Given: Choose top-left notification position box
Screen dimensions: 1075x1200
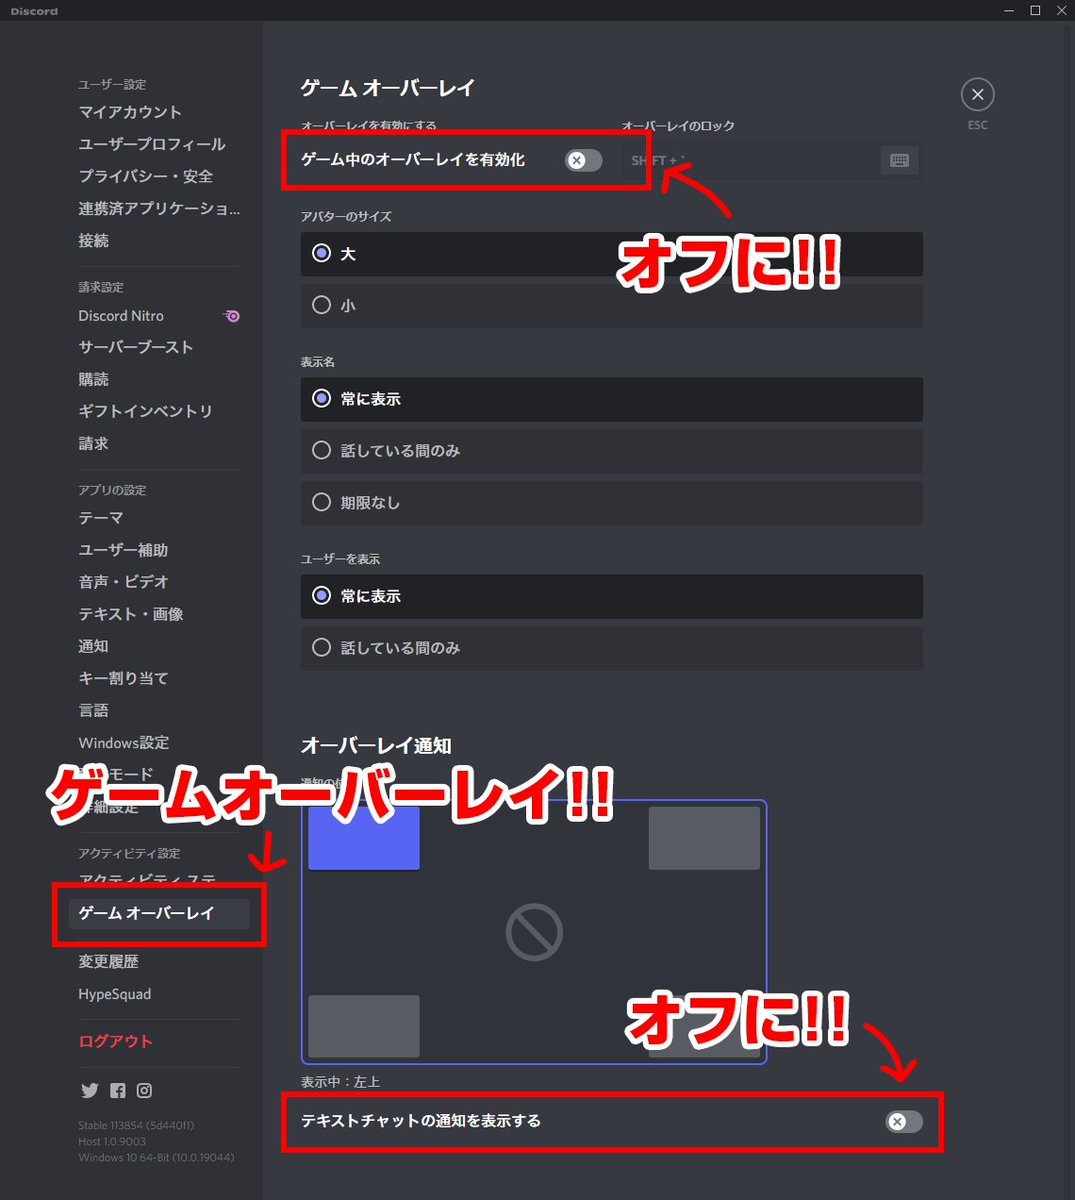Looking at the screenshot, I should [x=364, y=837].
